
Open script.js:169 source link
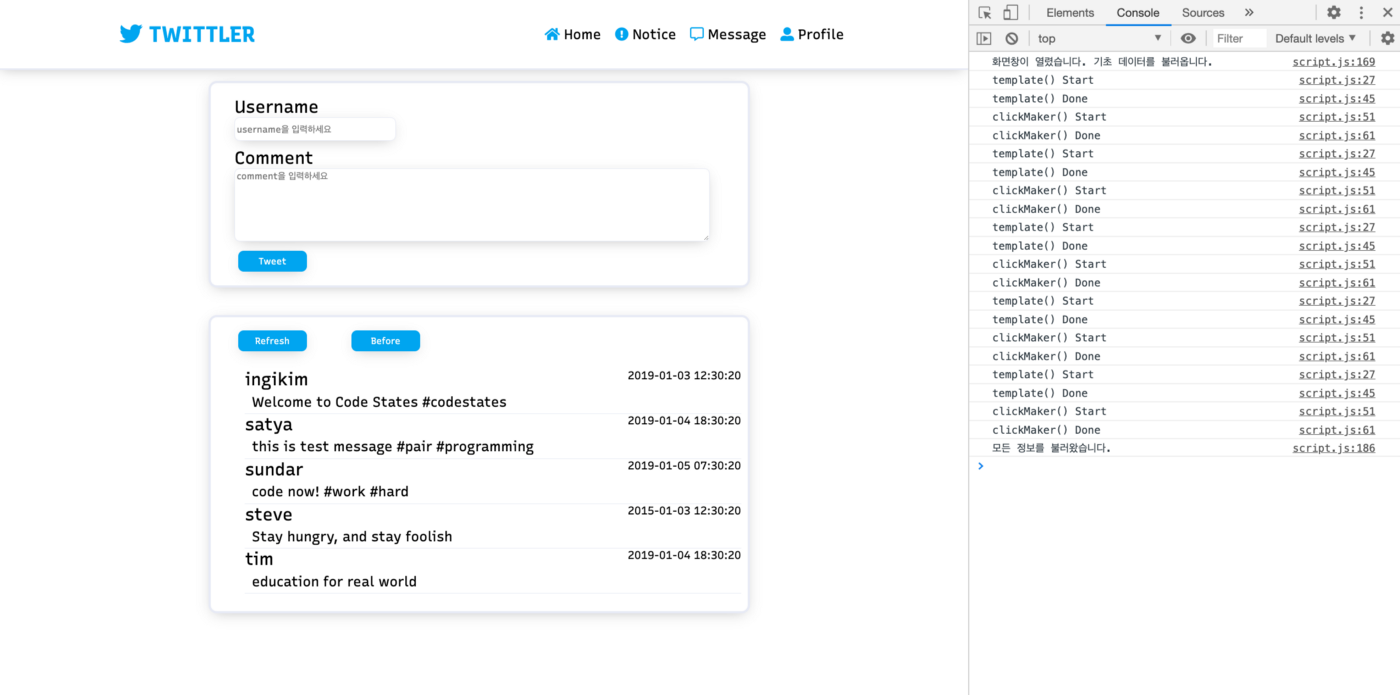(1334, 62)
